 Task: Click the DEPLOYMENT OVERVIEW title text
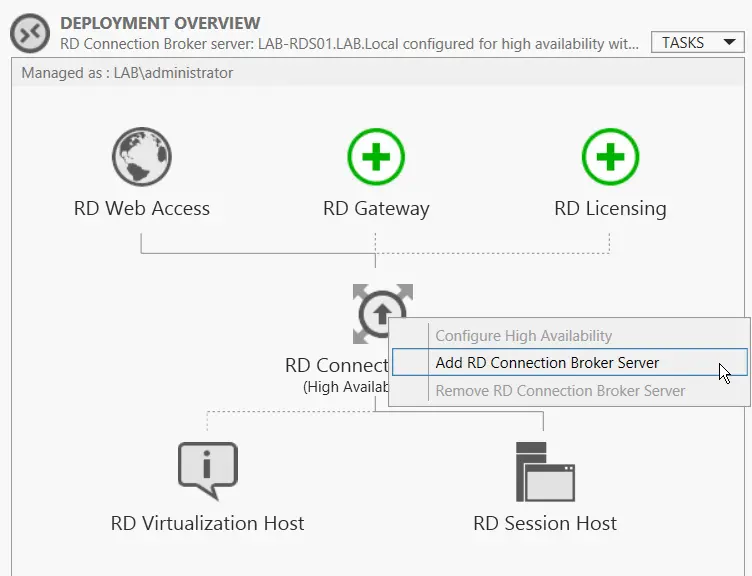[160, 23]
